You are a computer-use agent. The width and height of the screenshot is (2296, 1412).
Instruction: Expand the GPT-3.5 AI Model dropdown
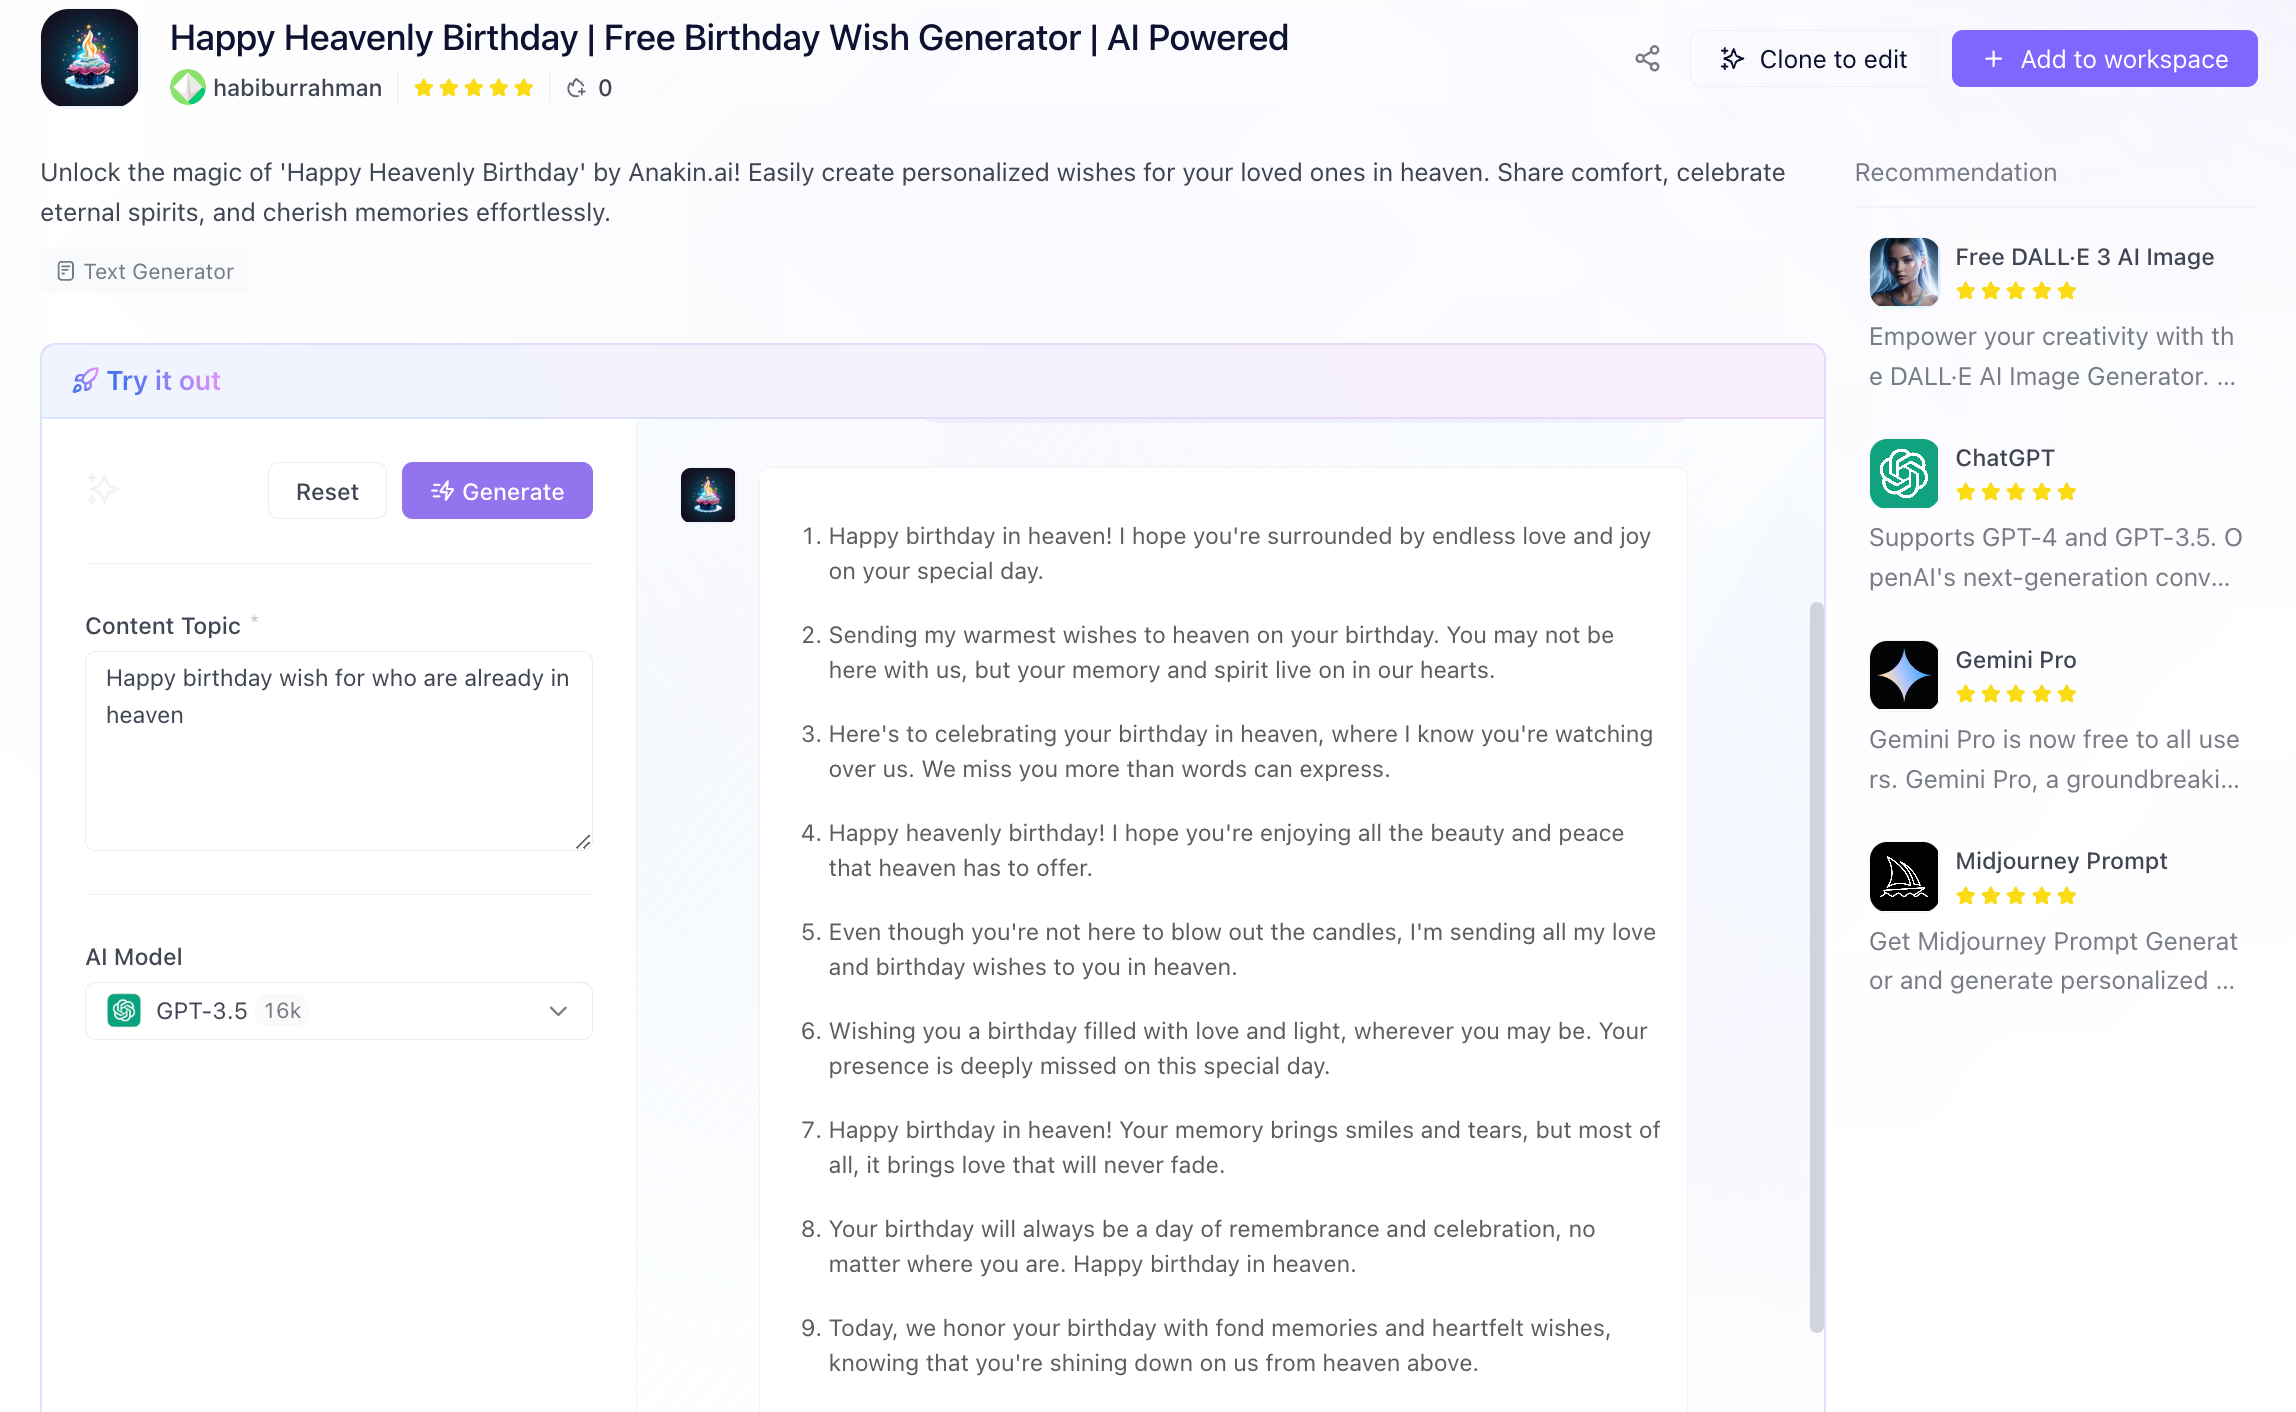coord(339,1011)
